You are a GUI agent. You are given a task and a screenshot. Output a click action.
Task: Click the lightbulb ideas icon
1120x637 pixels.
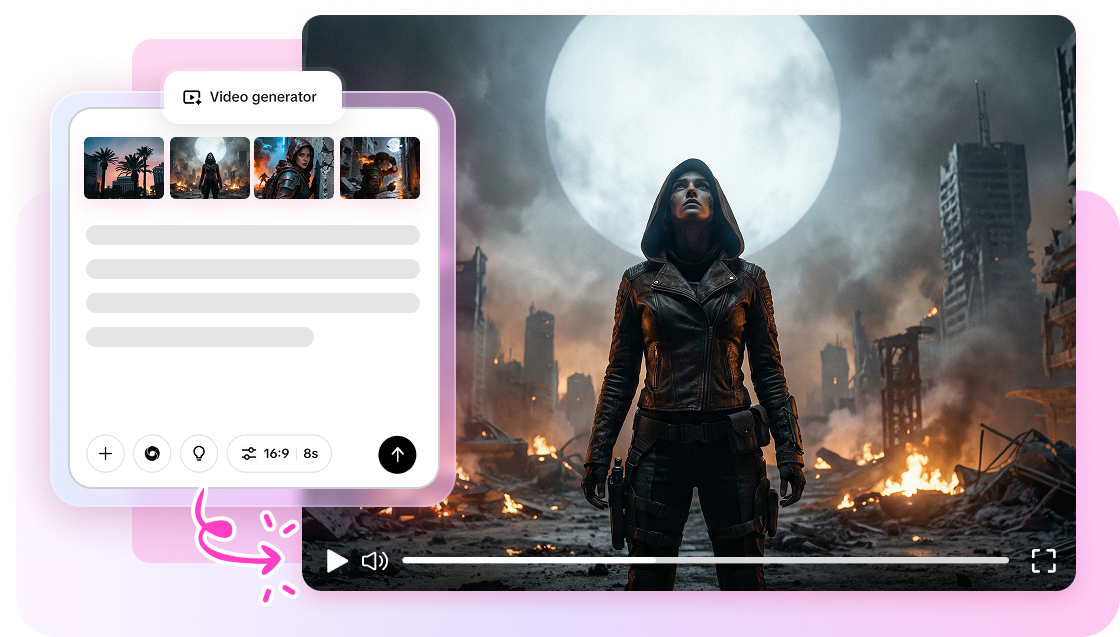click(199, 453)
